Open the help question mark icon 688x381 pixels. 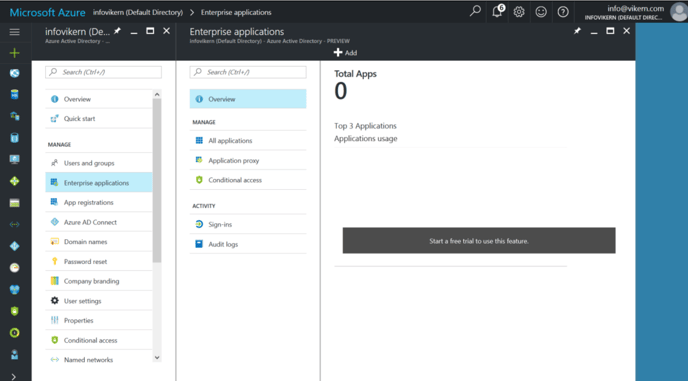tap(563, 12)
